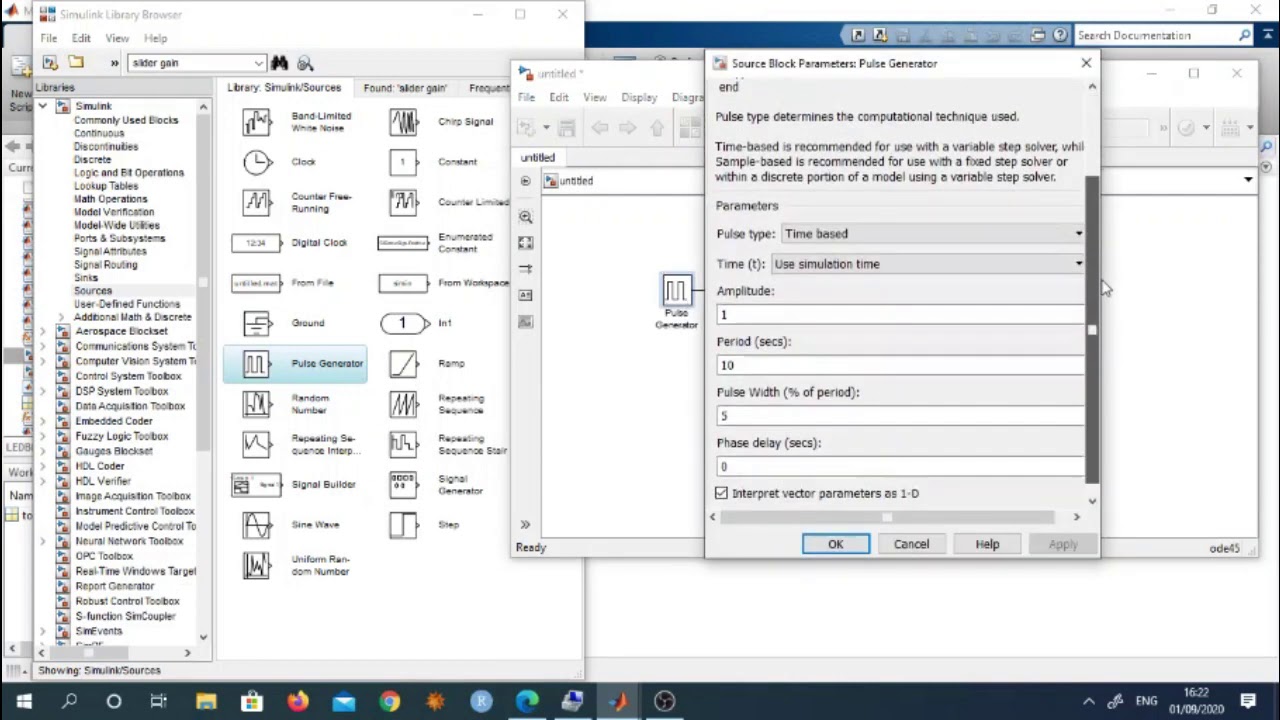Screen dimensions: 1280x720
Task: Open Chrome from the taskbar
Action: 390,701
